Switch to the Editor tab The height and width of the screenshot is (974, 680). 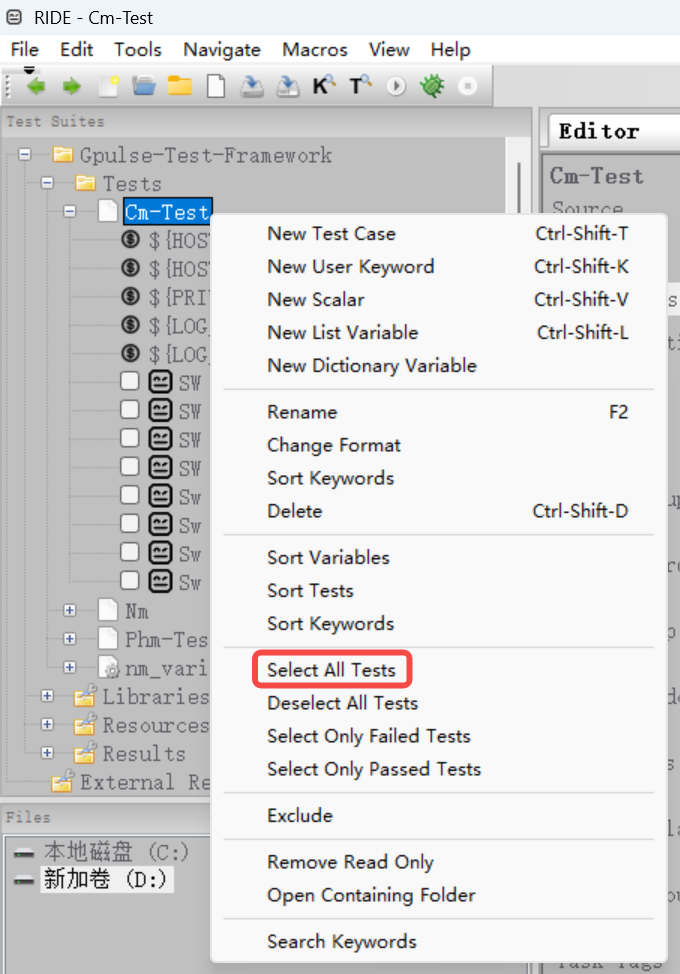pos(598,131)
